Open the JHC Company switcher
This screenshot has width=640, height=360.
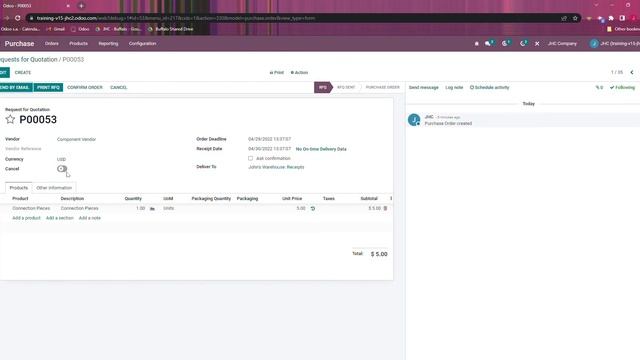(562, 43)
